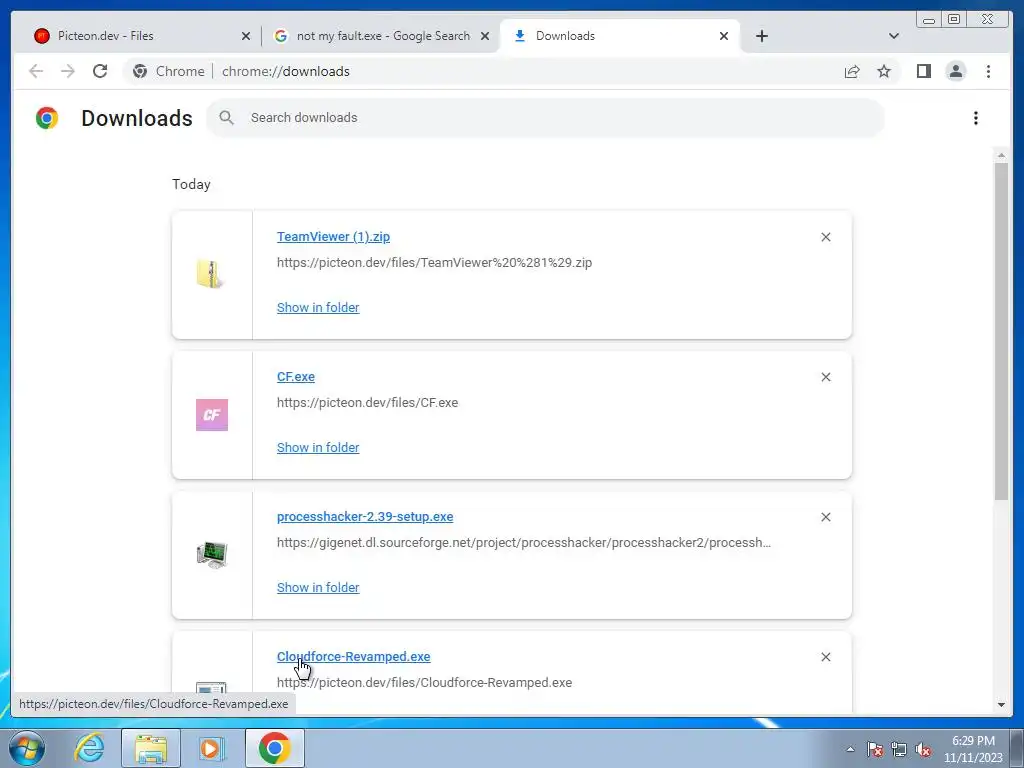Click the scrollbar up arrow
The image size is (1024, 768).
(x=1001, y=155)
